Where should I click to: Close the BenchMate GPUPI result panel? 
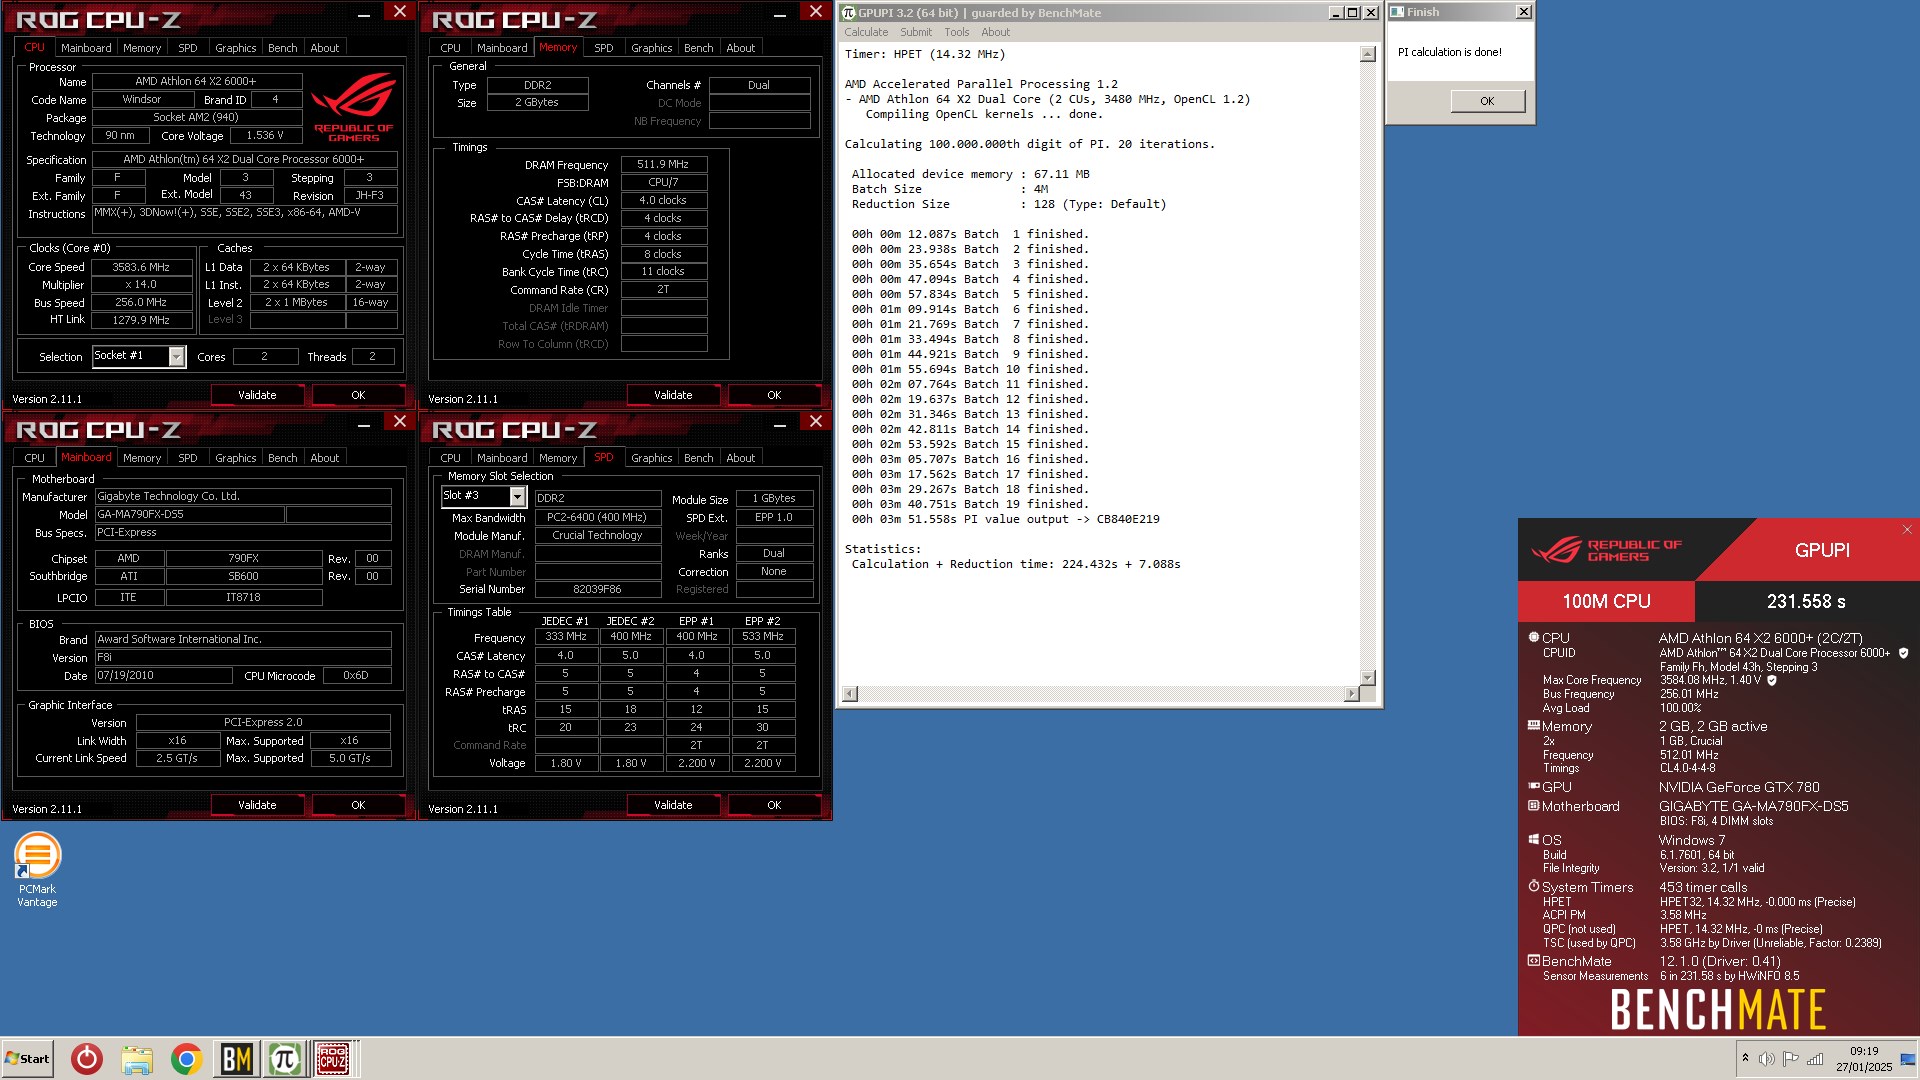(1907, 530)
